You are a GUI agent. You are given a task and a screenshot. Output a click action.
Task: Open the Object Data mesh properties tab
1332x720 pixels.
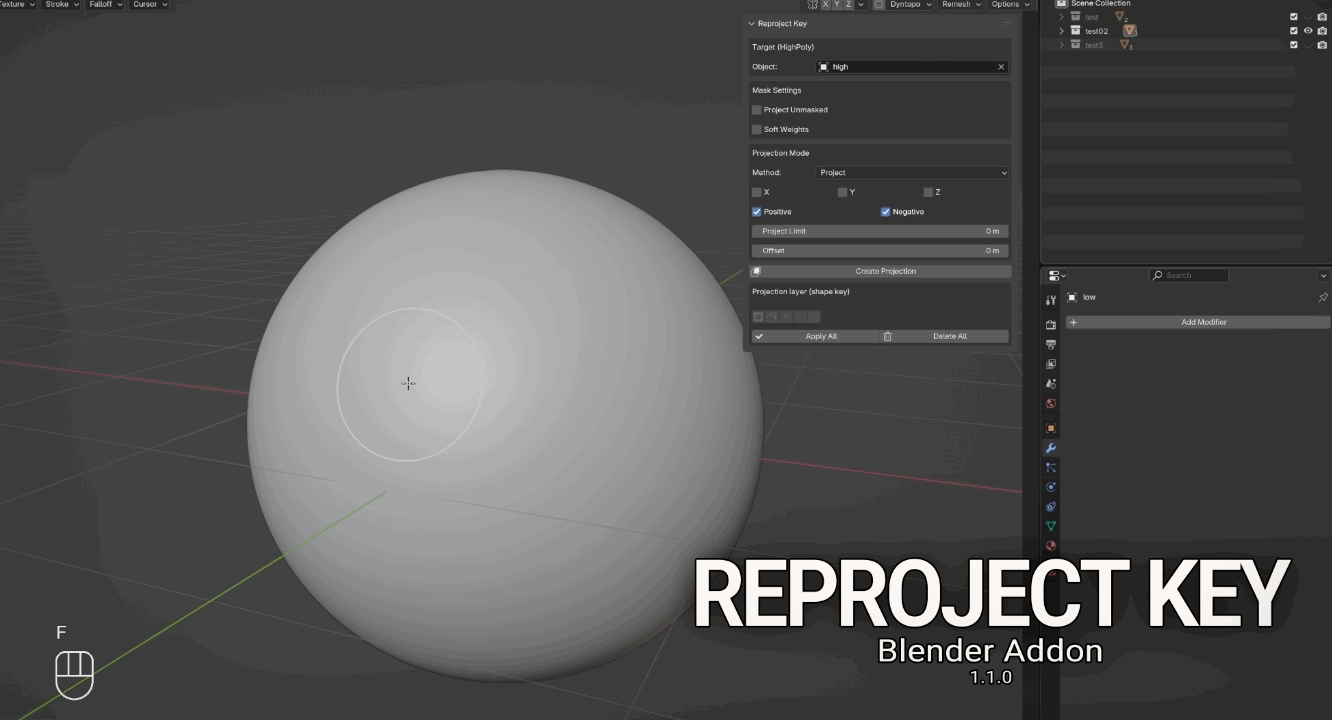click(1051, 526)
